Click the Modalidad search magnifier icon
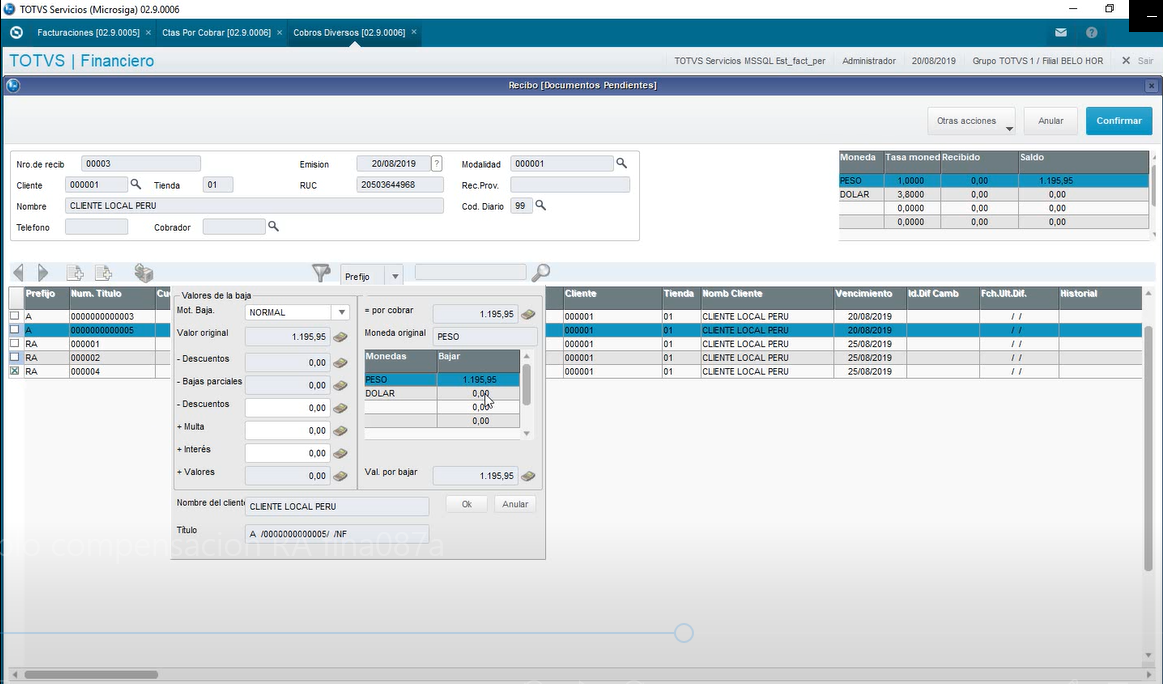This screenshot has width=1163, height=684. point(622,163)
